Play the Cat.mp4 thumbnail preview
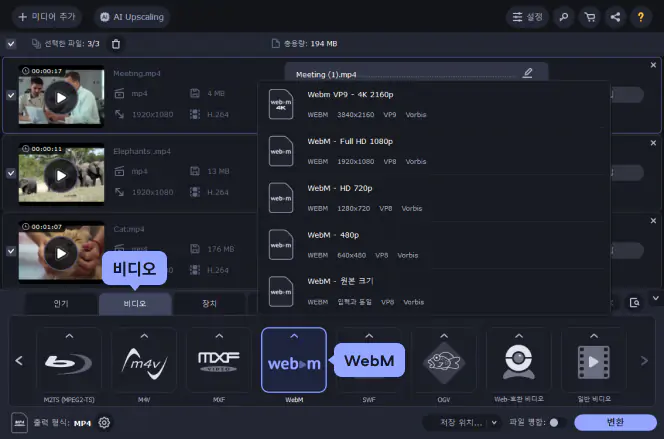664x439 pixels. point(61,253)
